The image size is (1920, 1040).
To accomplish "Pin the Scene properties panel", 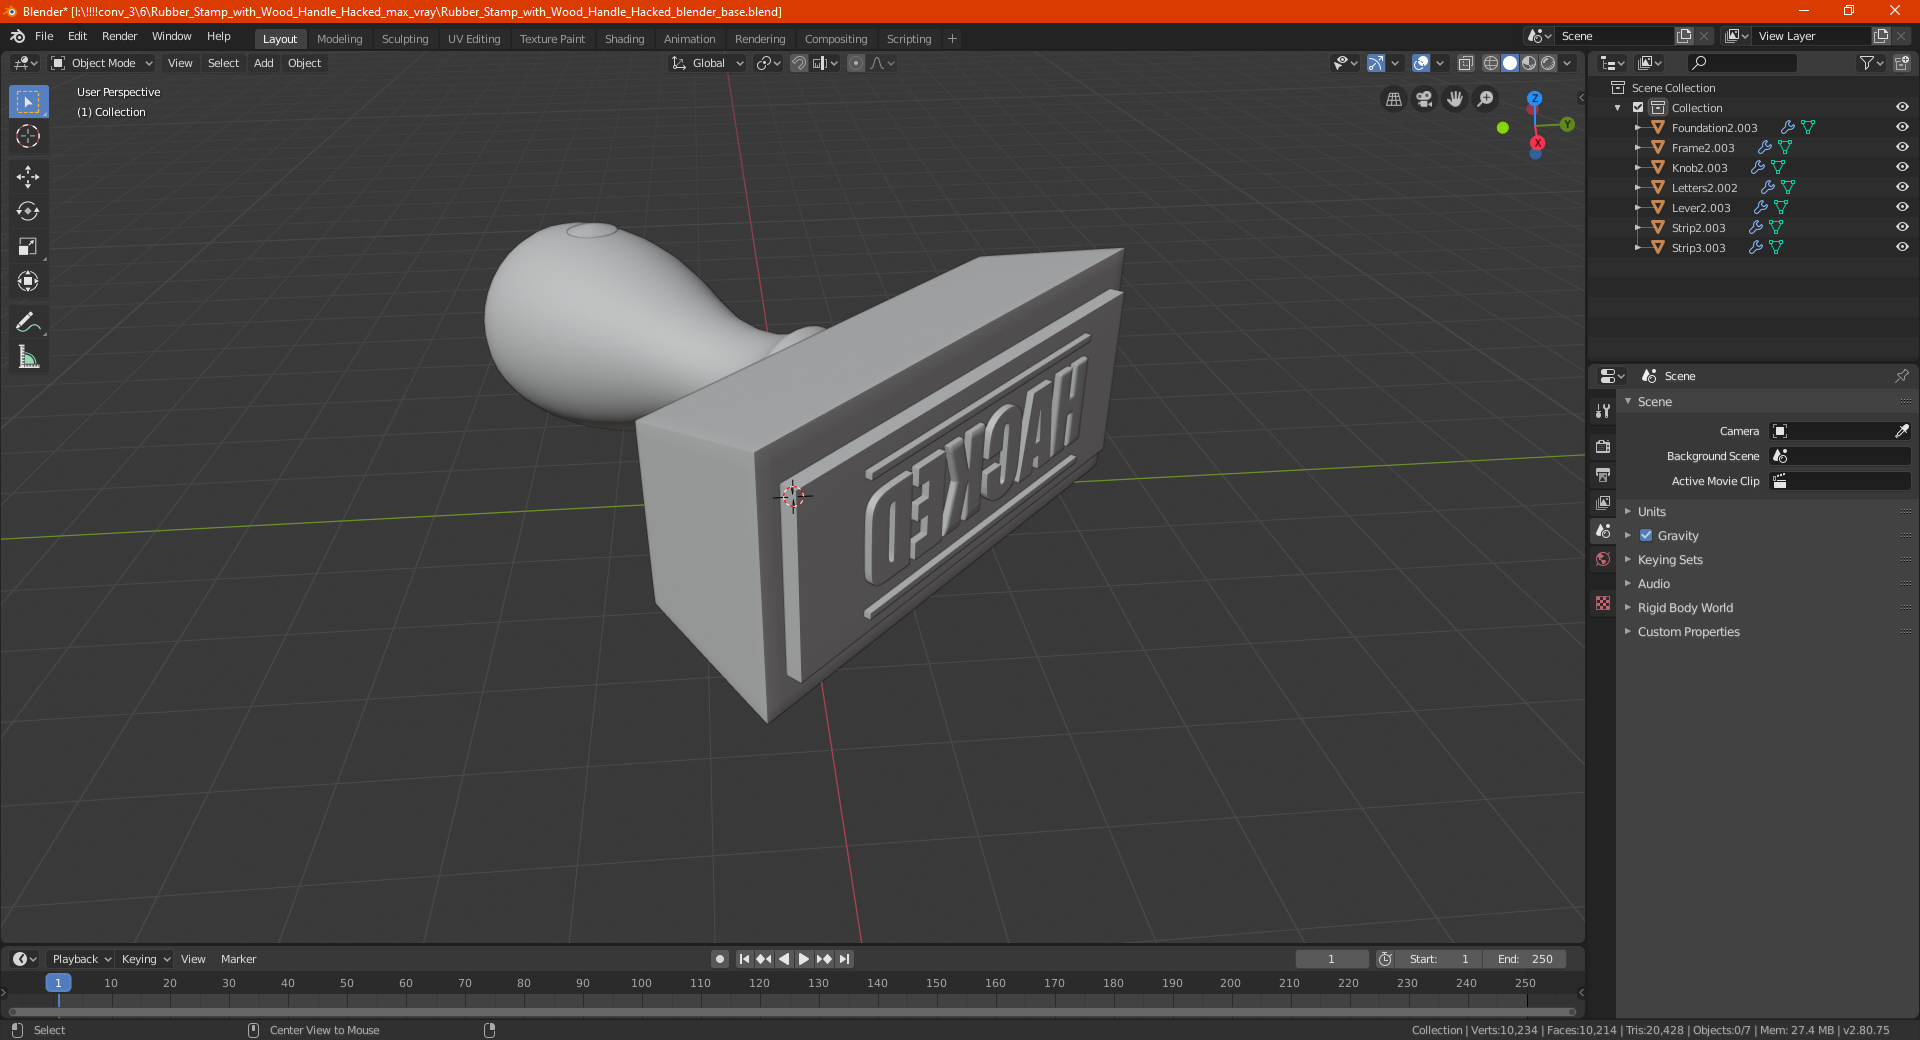I will (x=1901, y=376).
